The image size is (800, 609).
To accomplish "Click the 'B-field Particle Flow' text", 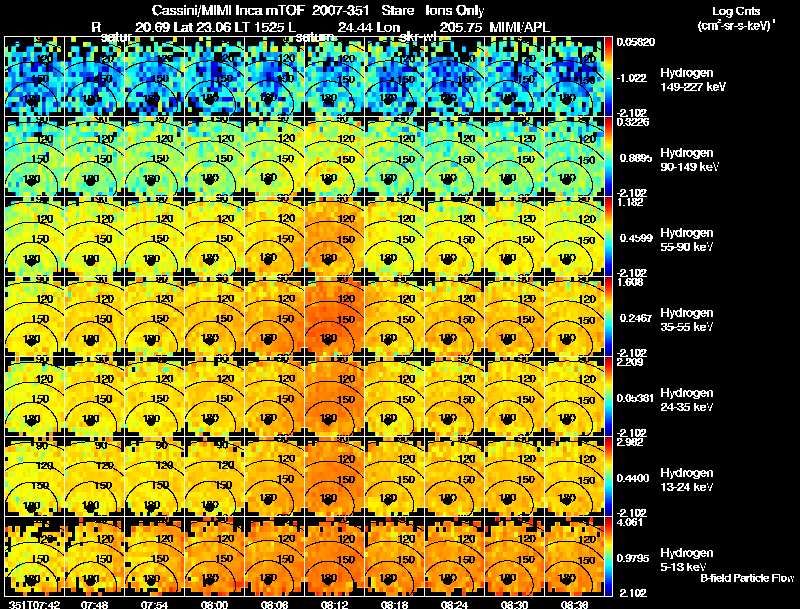I will pyautogui.click(x=747, y=578).
